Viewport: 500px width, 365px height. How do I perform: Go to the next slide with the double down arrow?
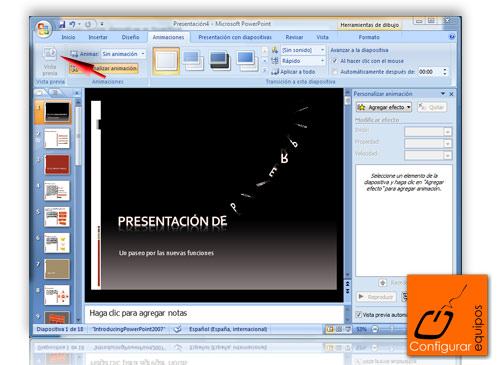[x=347, y=291]
